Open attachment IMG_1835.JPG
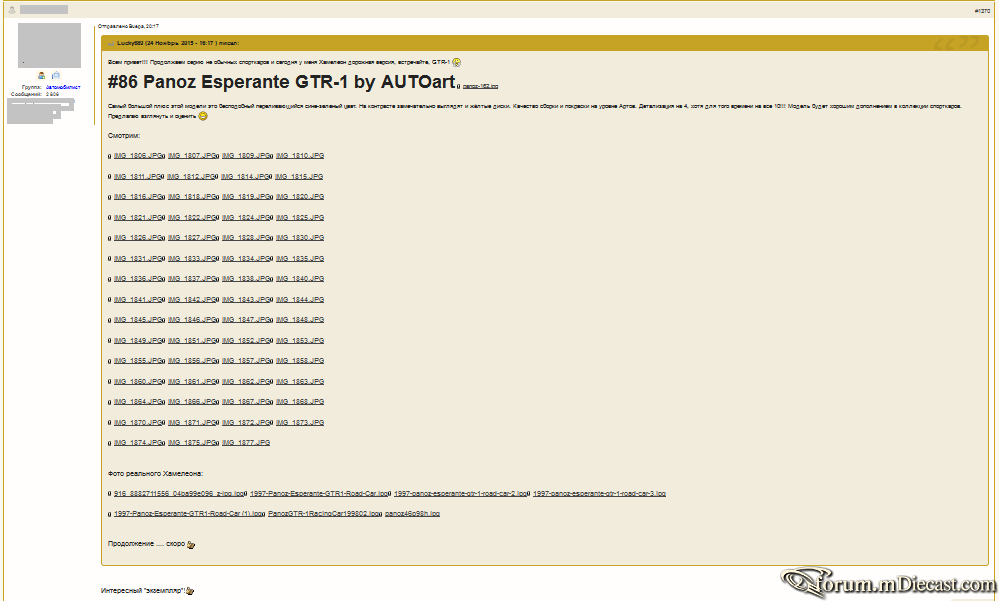Viewport: 999px width, 601px height. 300,259
